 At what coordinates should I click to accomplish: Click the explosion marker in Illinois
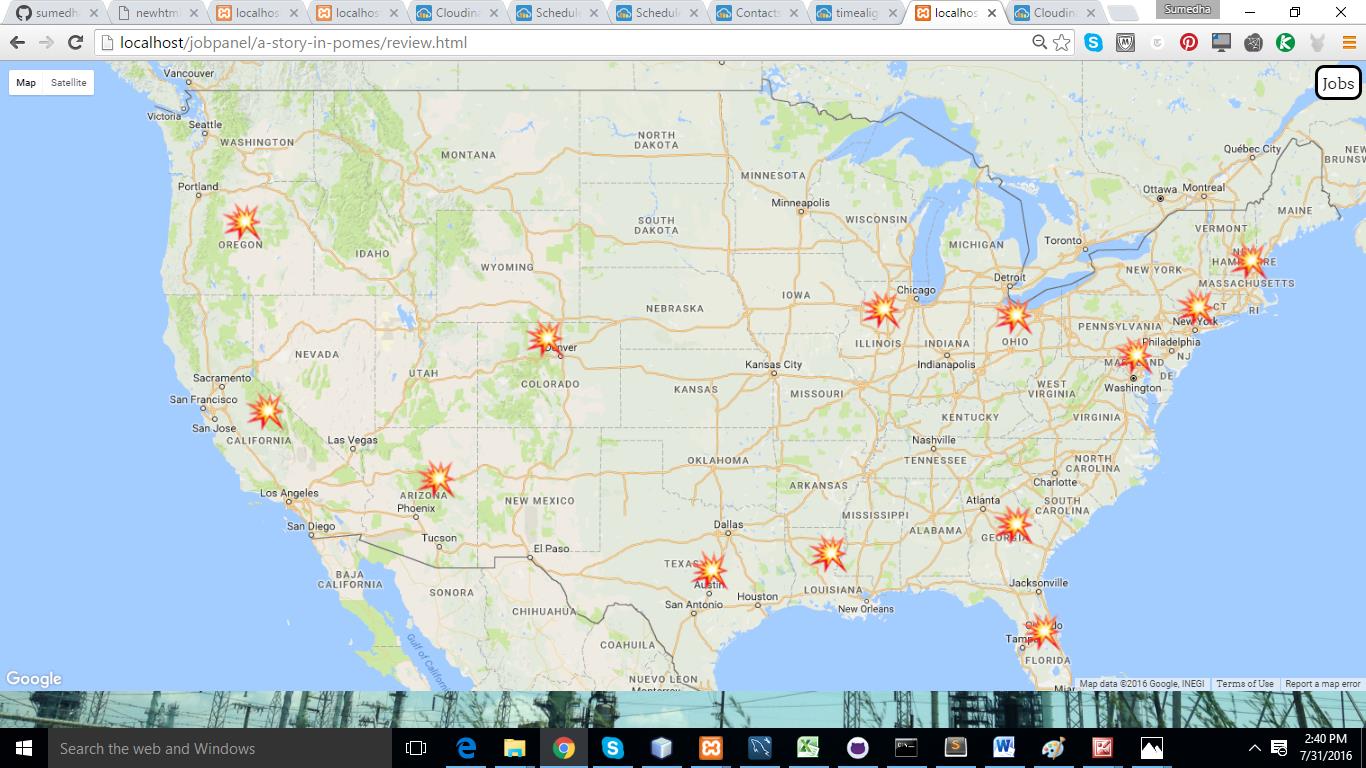tap(881, 309)
